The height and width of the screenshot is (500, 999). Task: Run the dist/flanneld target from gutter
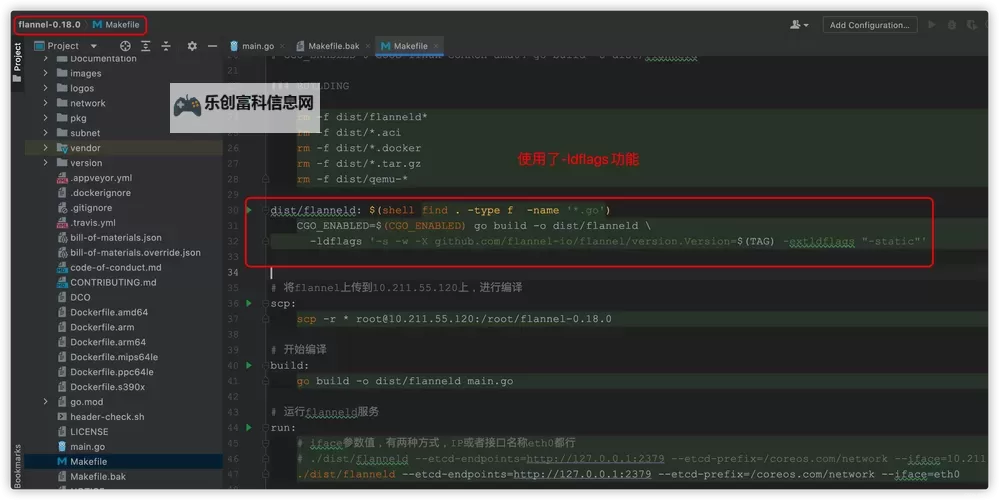(249, 210)
